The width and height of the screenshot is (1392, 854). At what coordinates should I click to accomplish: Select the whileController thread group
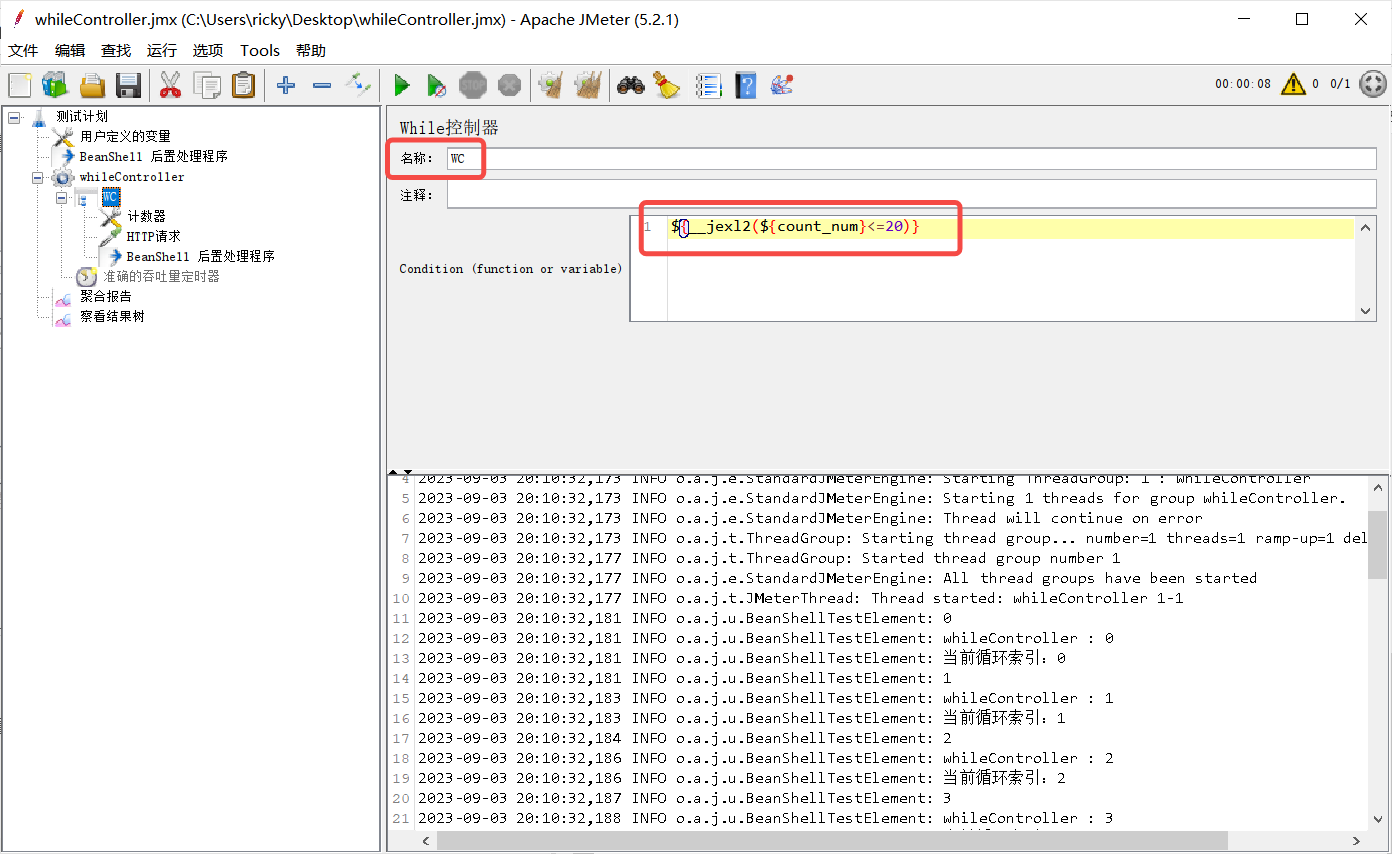131,177
